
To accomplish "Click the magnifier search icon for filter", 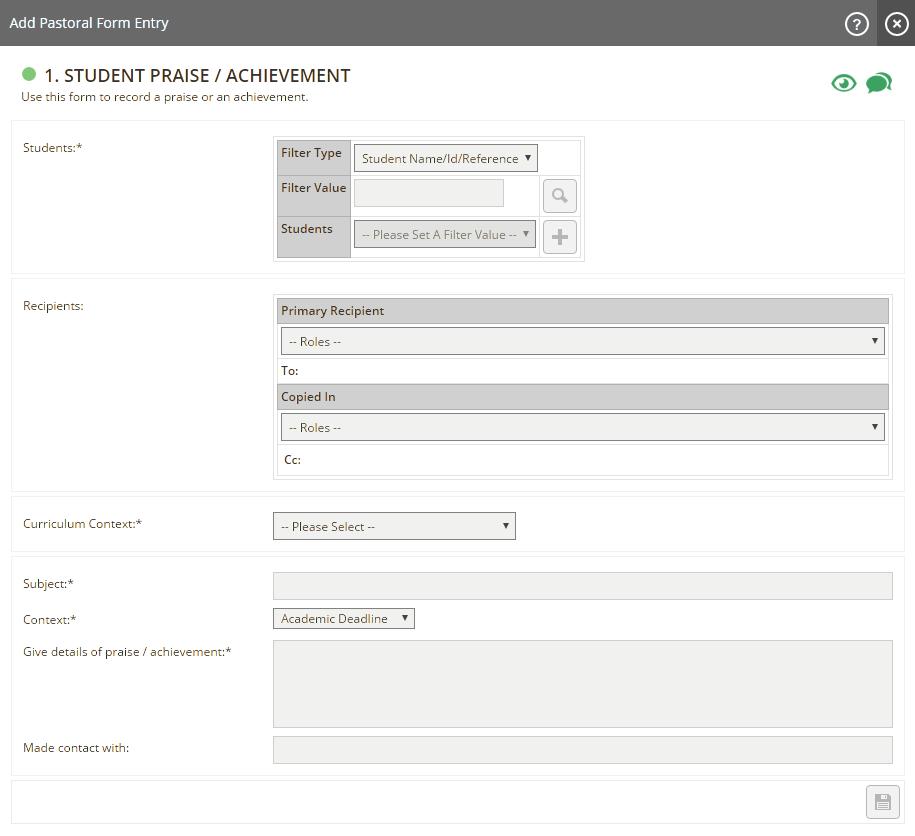I will [560, 196].
